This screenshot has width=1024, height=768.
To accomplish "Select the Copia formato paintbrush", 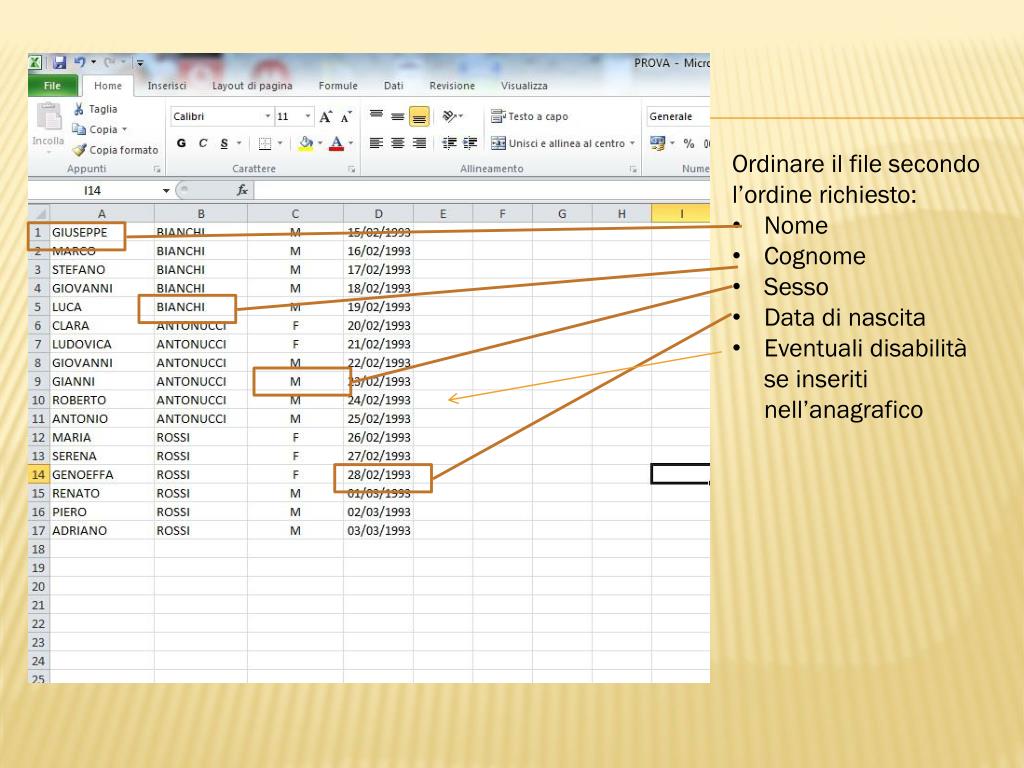I will tap(80, 150).
